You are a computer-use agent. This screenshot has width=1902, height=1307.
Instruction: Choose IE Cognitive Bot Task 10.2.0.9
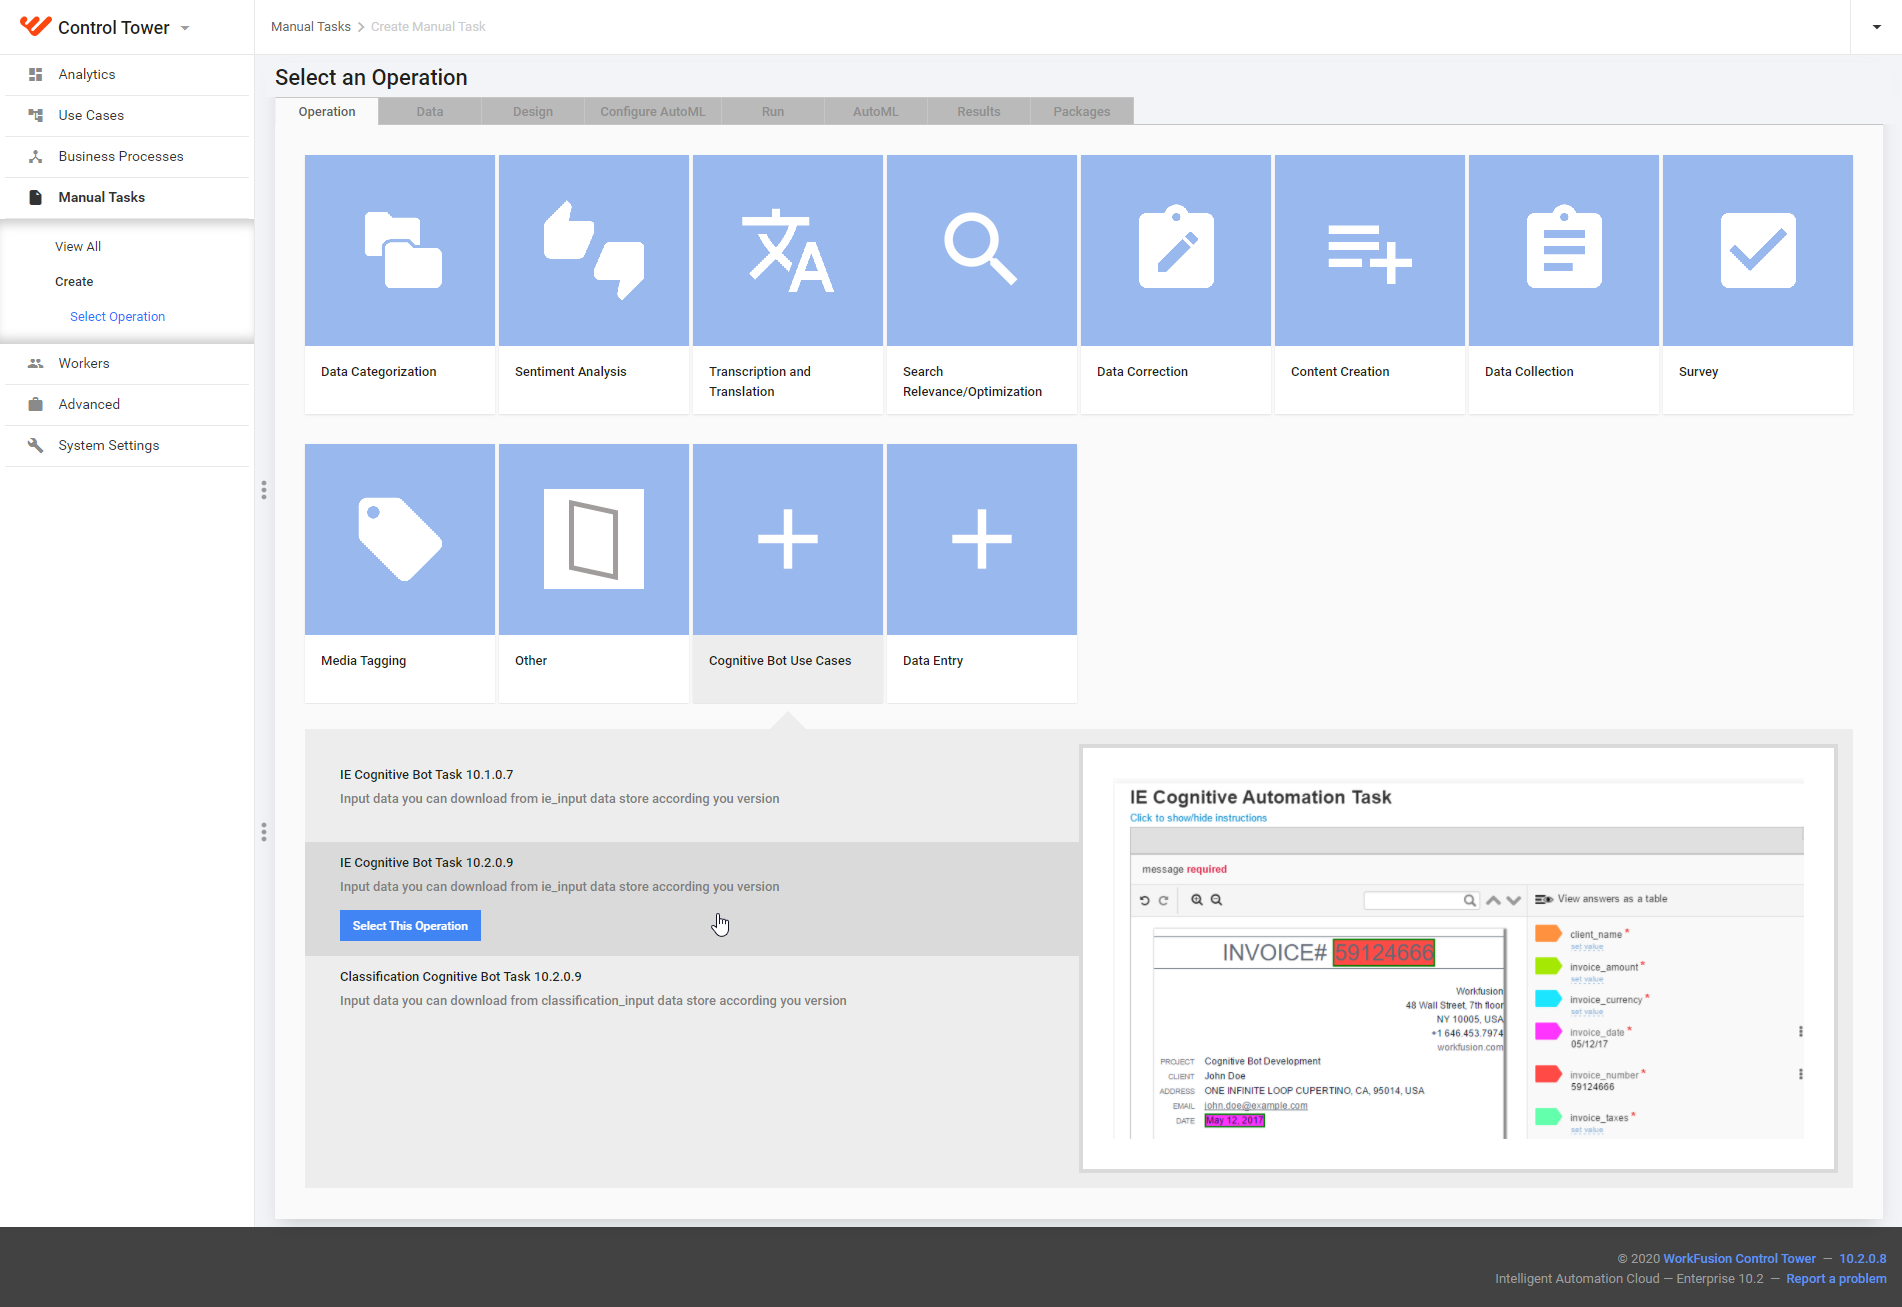(426, 863)
